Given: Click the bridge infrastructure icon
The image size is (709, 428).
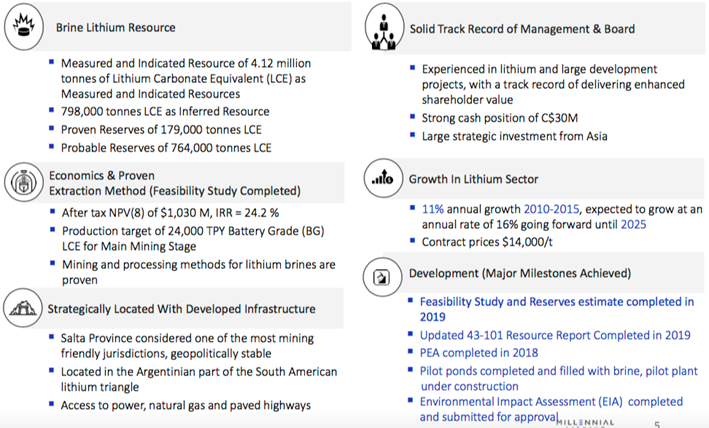Looking at the screenshot, I should pos(20,307).
